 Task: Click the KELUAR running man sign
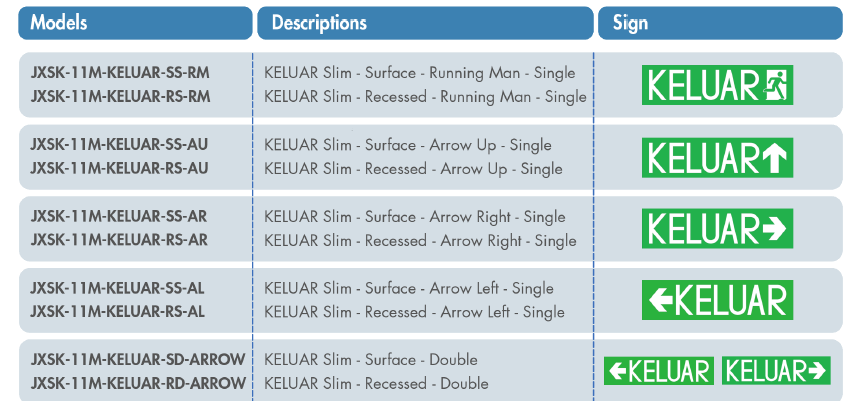click(x=717, y=85)
